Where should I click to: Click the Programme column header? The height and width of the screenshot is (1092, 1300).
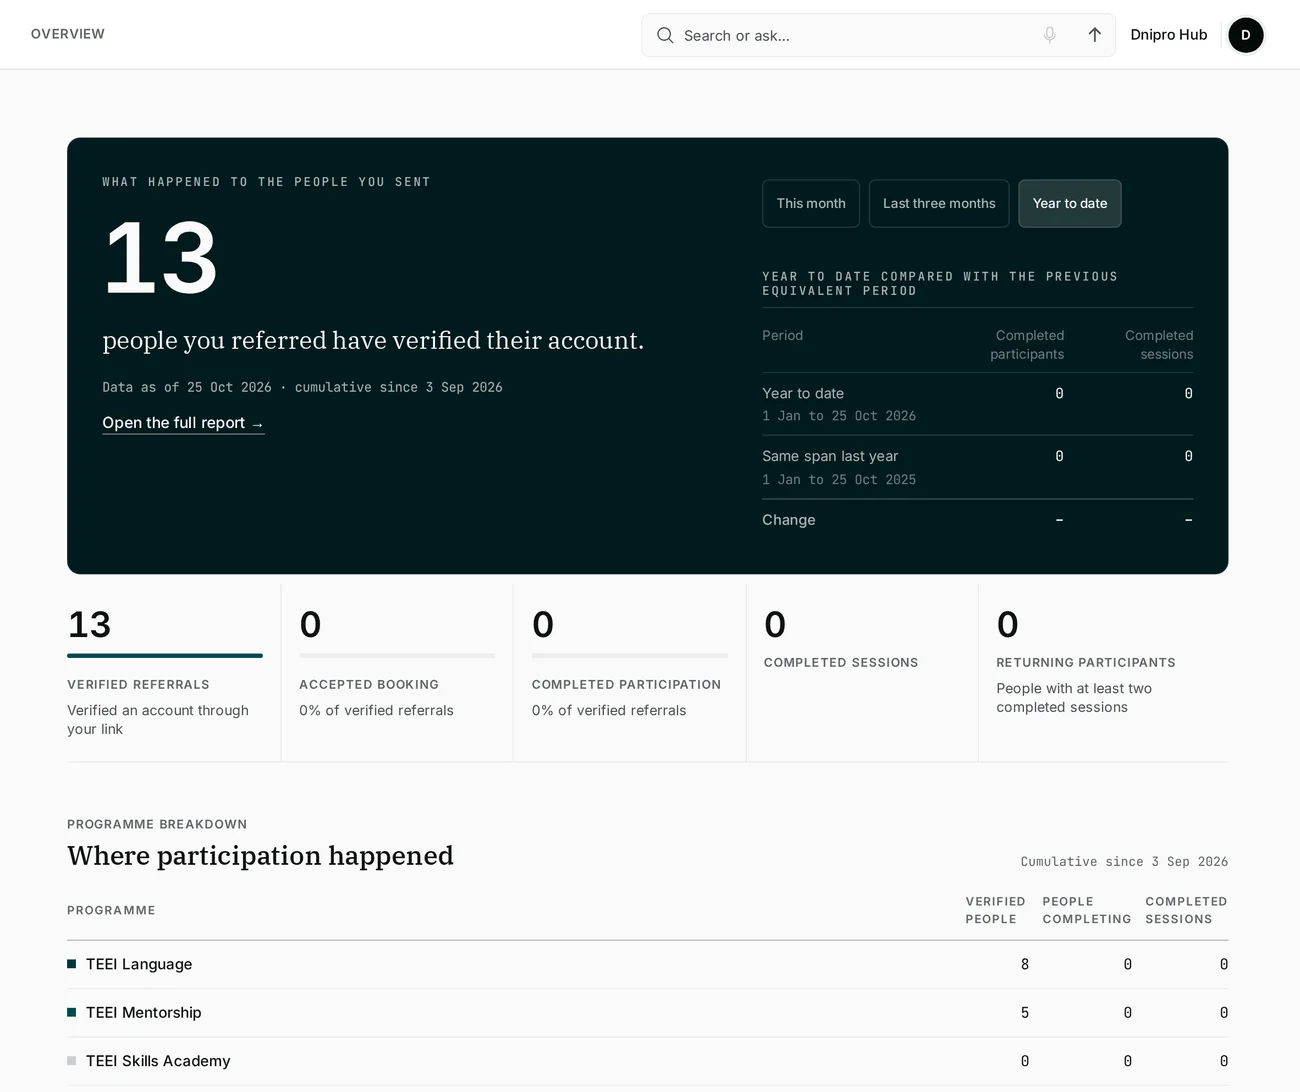[x=111, y=910]
